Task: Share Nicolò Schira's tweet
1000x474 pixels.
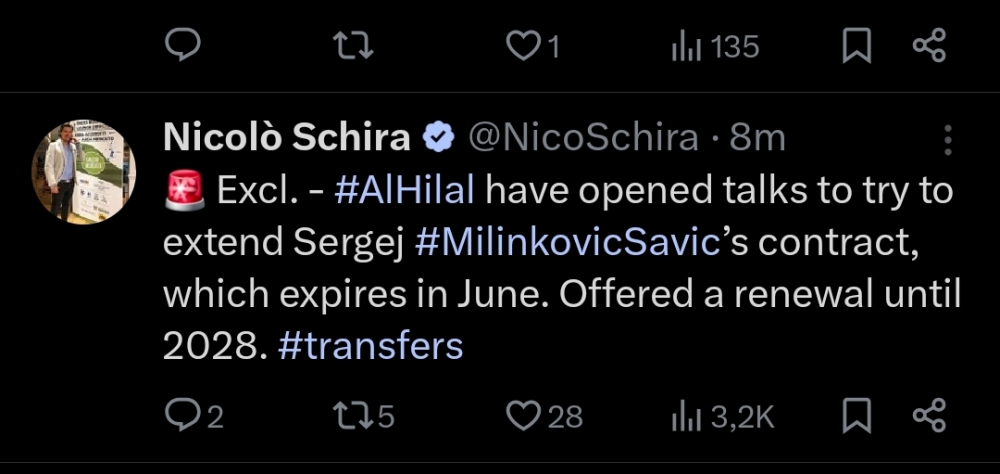Action: (929, 415)
